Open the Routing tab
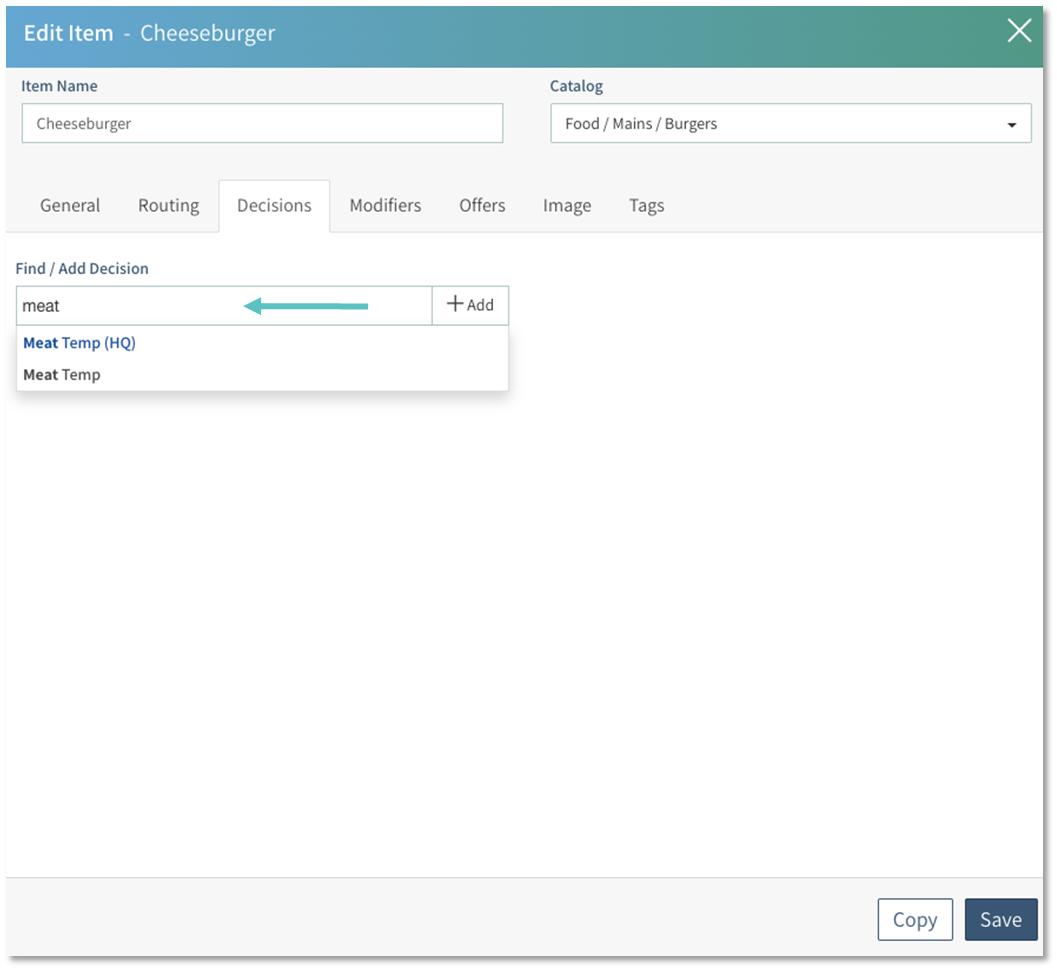1057x970 pixels. [x=168, y=205]
